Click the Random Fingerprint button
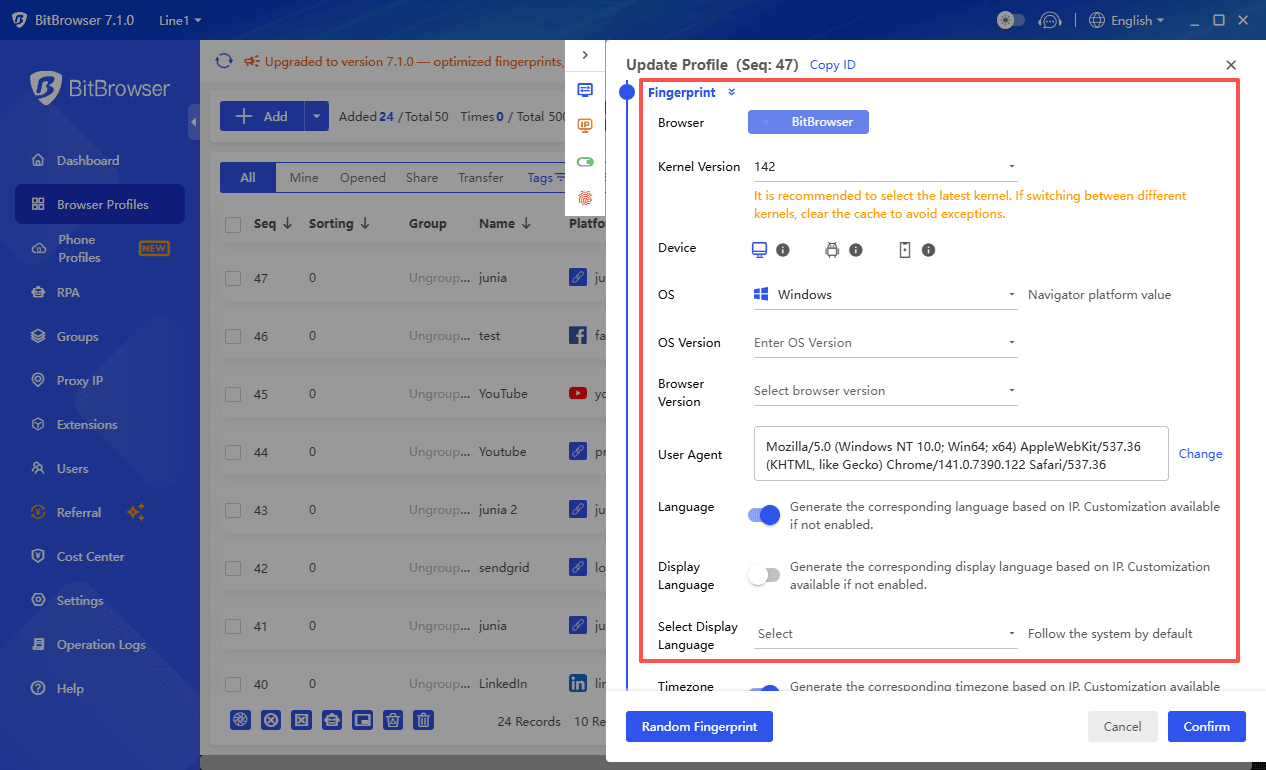This screenshot has width=1266, height=770. pyautogui.click(x=699, y=727)
